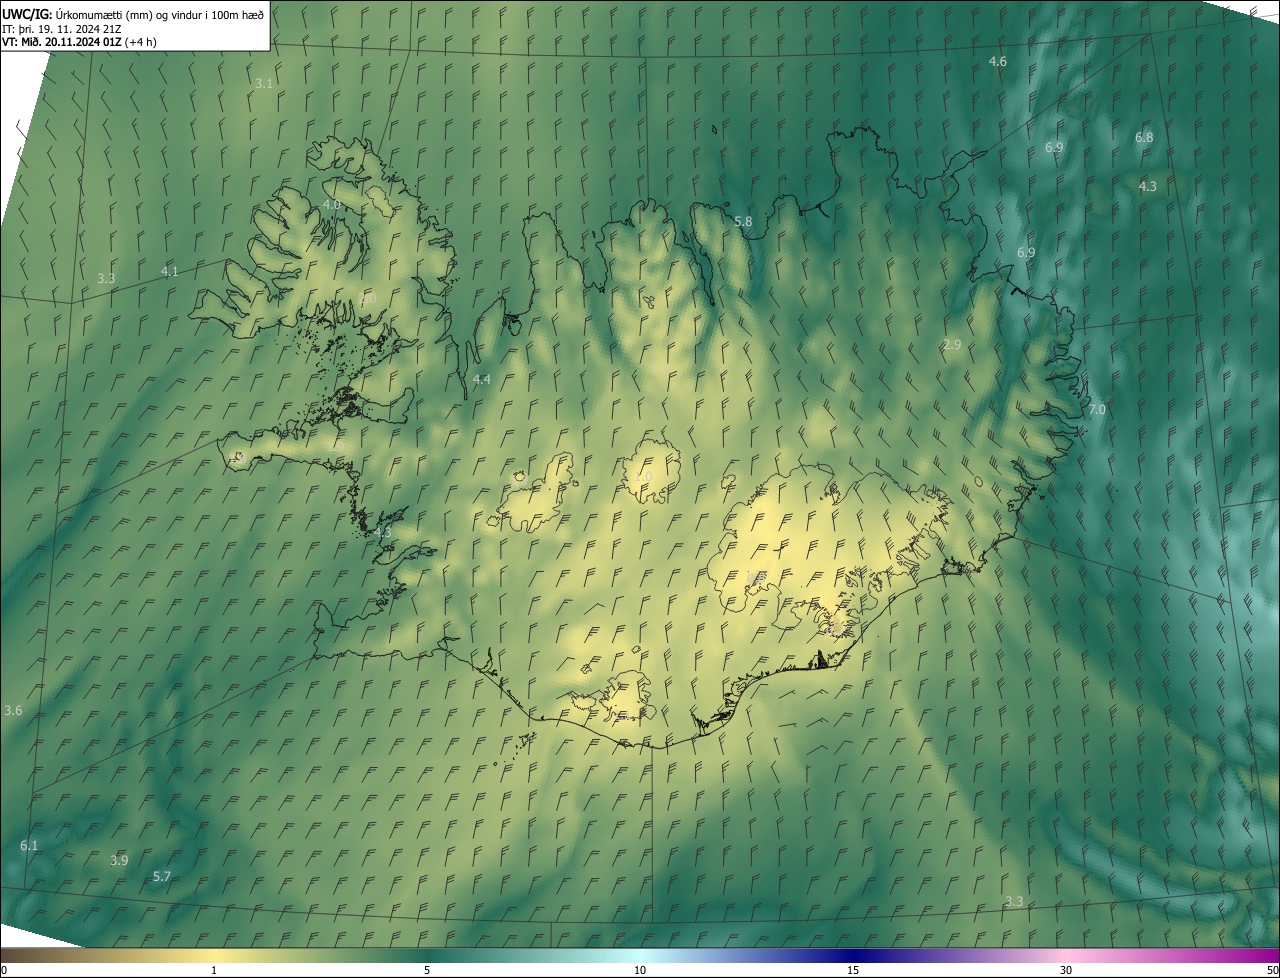Click the color scale label 1
Image resolution: width=1280 pixels, height=978 pixels.
pyautogui.click(x=214, y=971)
